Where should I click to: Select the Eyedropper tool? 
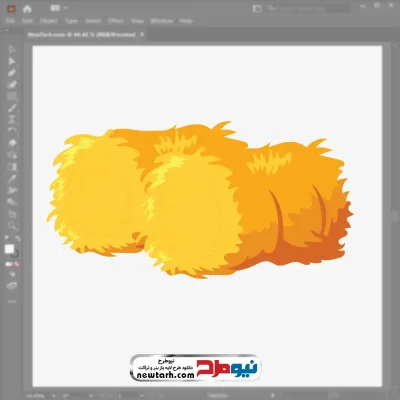click(x=12, y=178)
